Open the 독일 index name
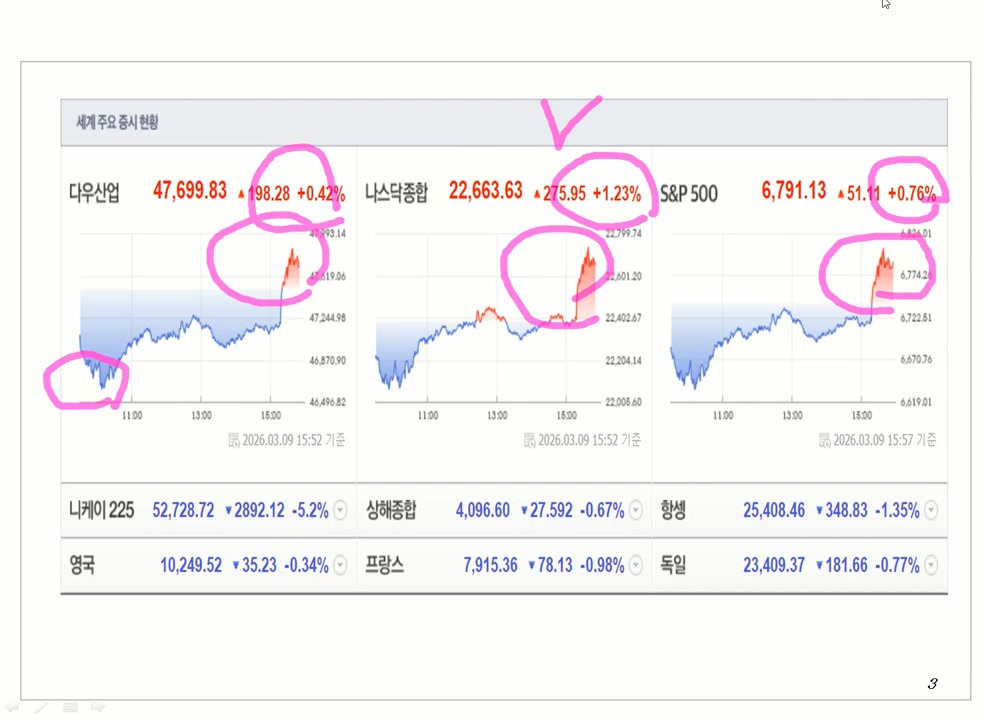Viewport: 986px width, 720px height. tap(673, 565)
